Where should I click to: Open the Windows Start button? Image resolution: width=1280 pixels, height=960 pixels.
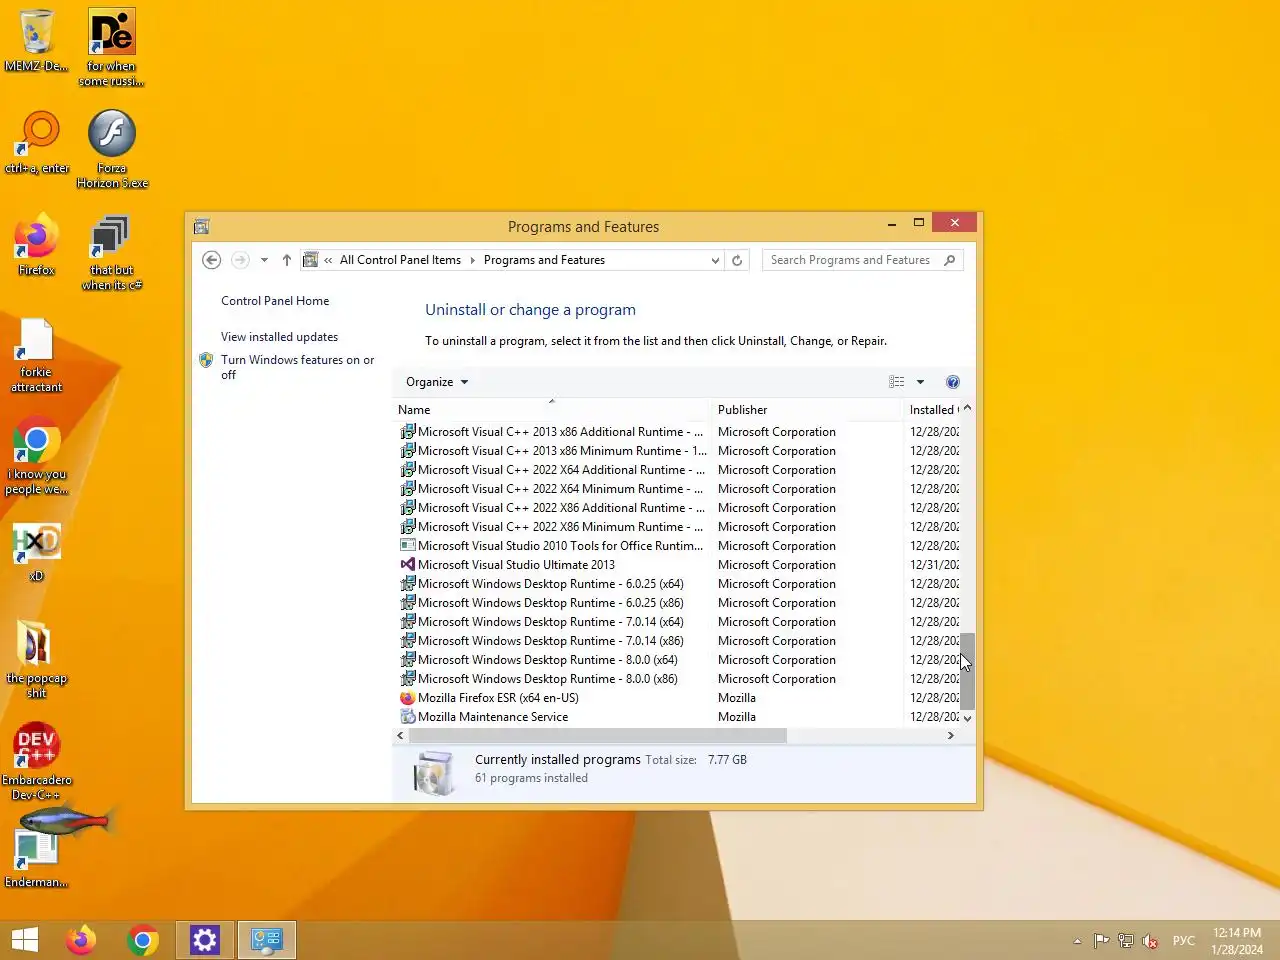click(x=25, y=940)
